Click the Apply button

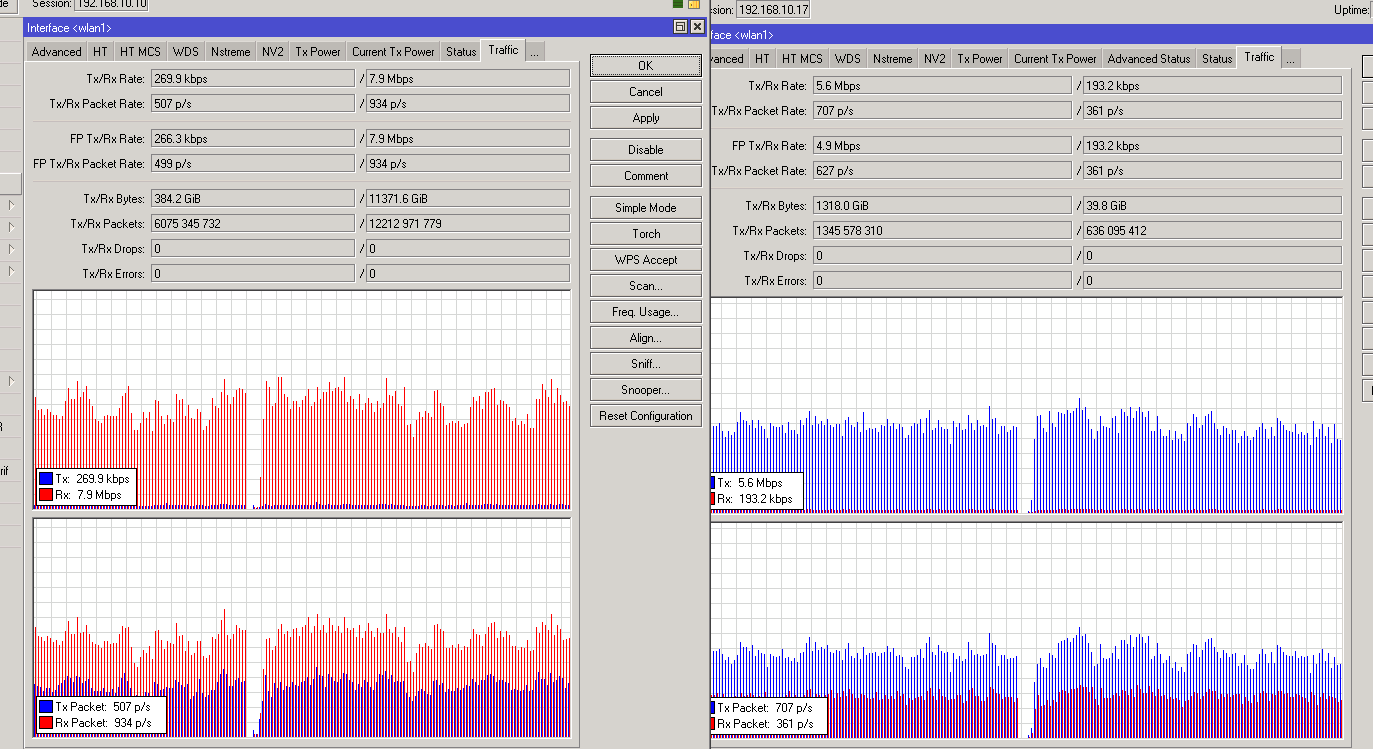pyautogui.click(x=646, y=118)
